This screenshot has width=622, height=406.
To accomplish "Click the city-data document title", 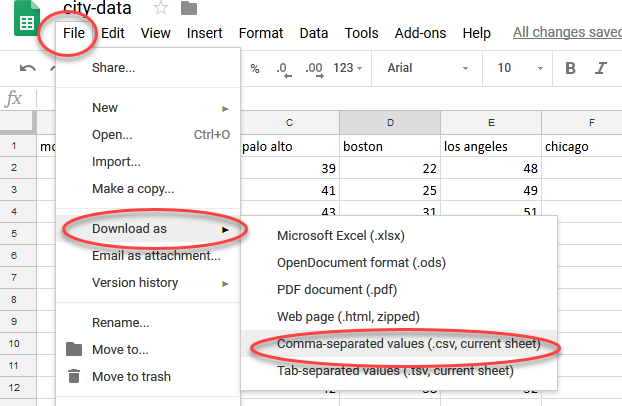I will coord(97,8).
